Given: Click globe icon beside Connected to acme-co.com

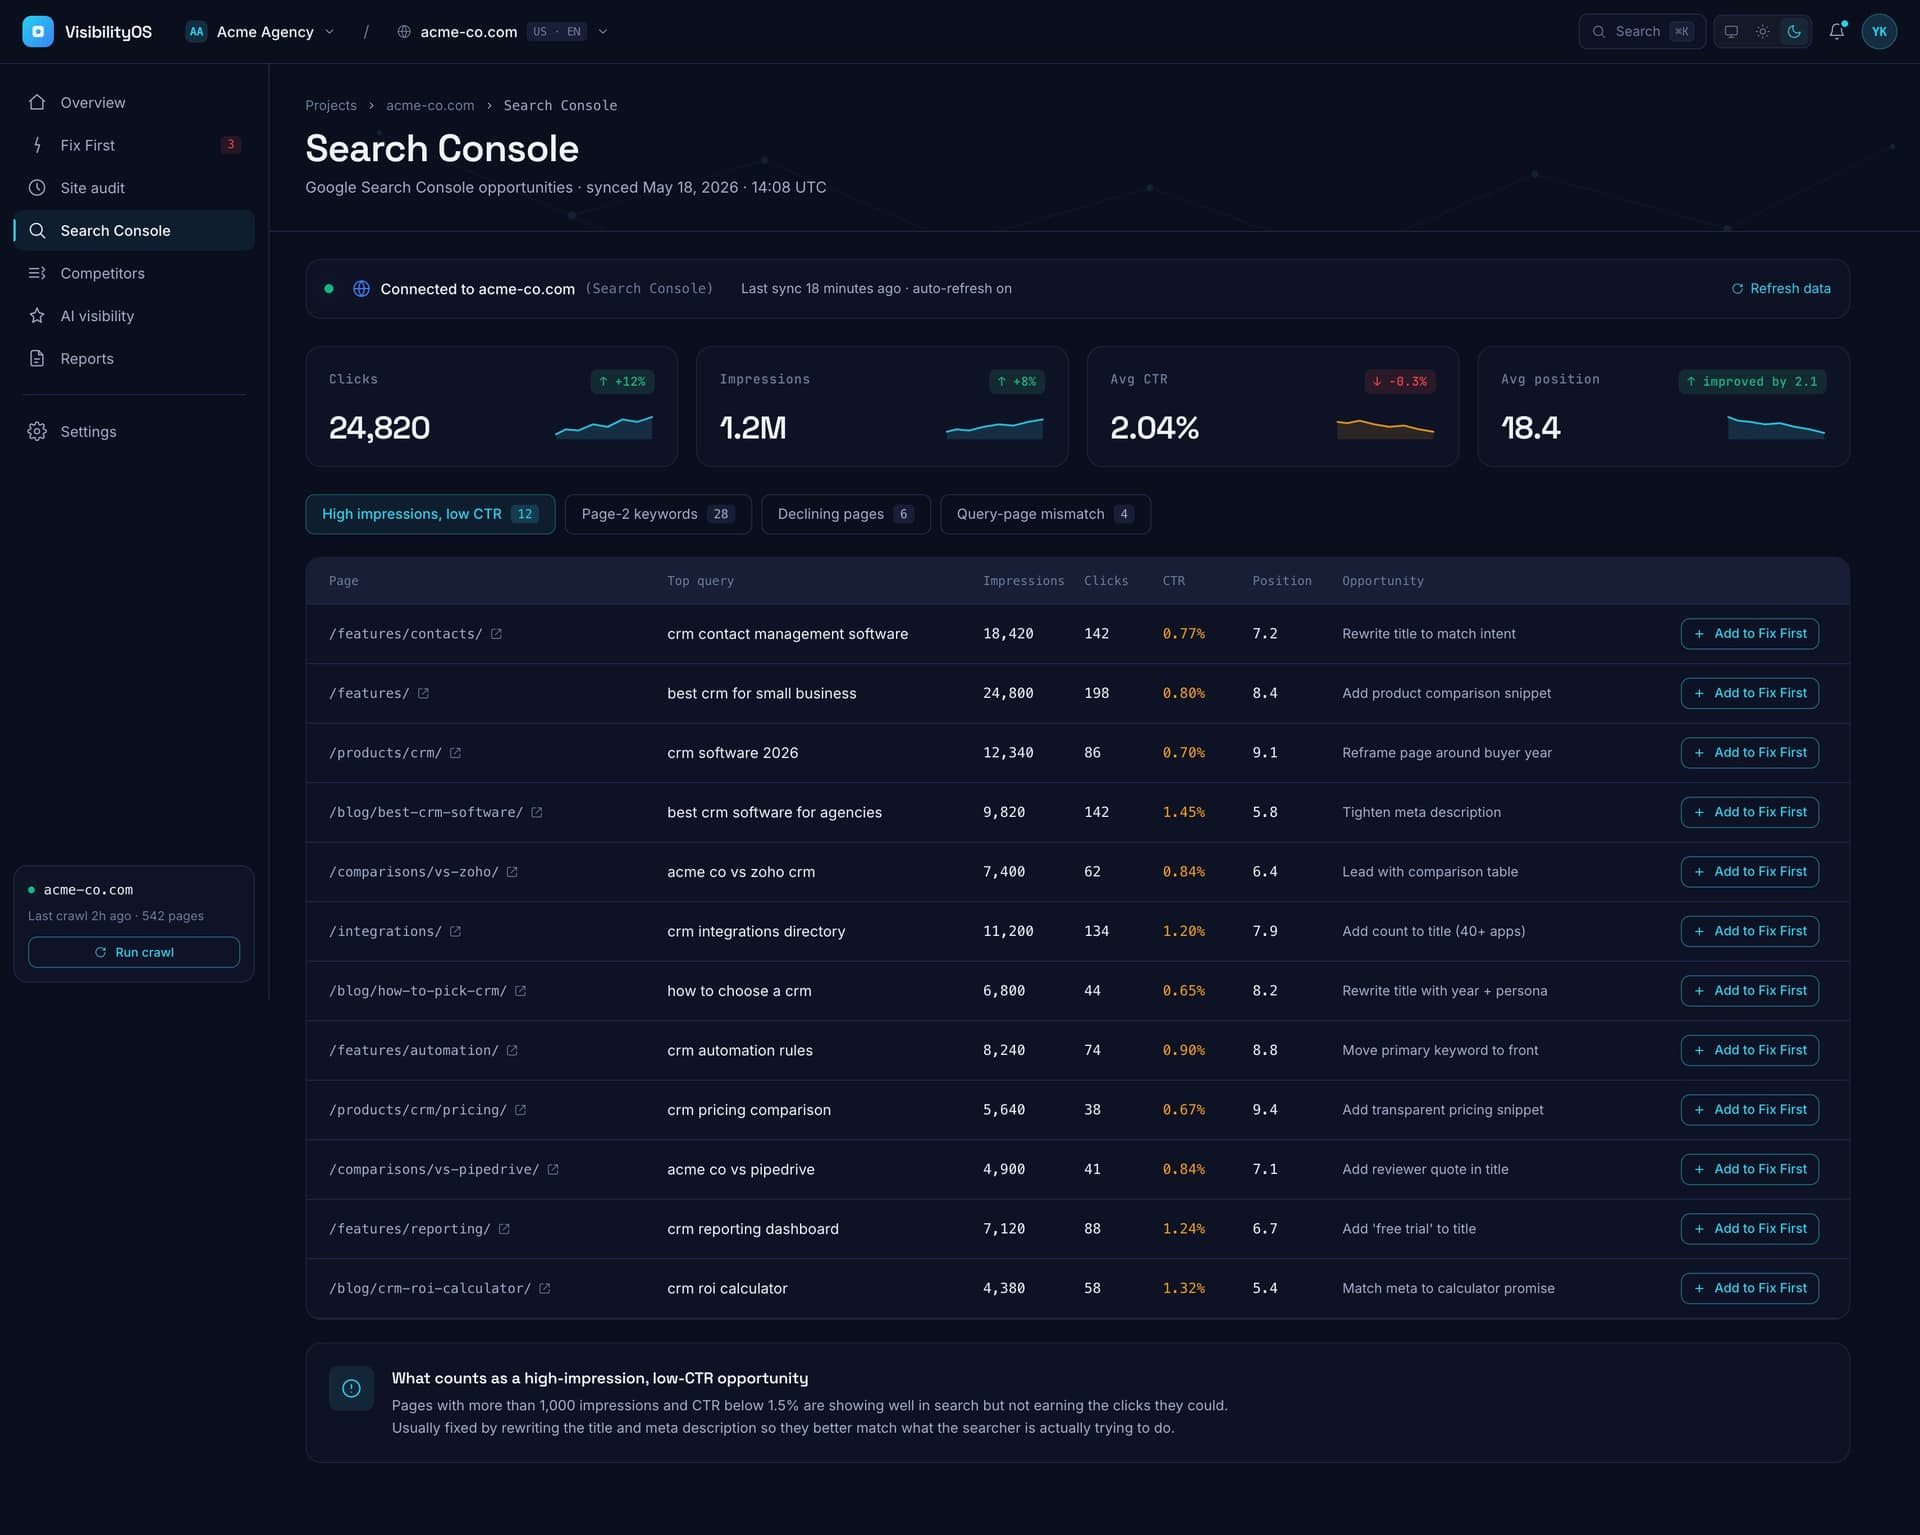Looking at the screenshot, I should click(x=361, y=288).
